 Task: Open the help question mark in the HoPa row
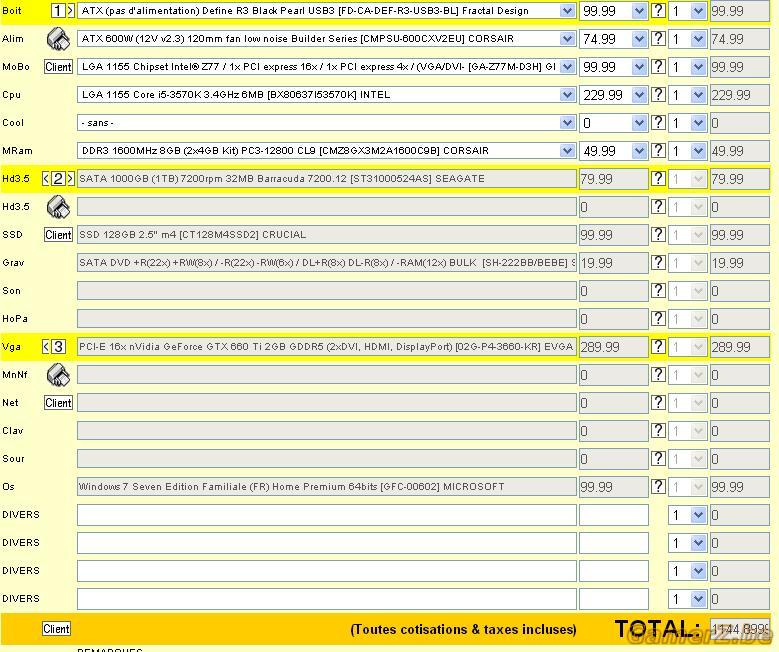click(x=658, y=318)
